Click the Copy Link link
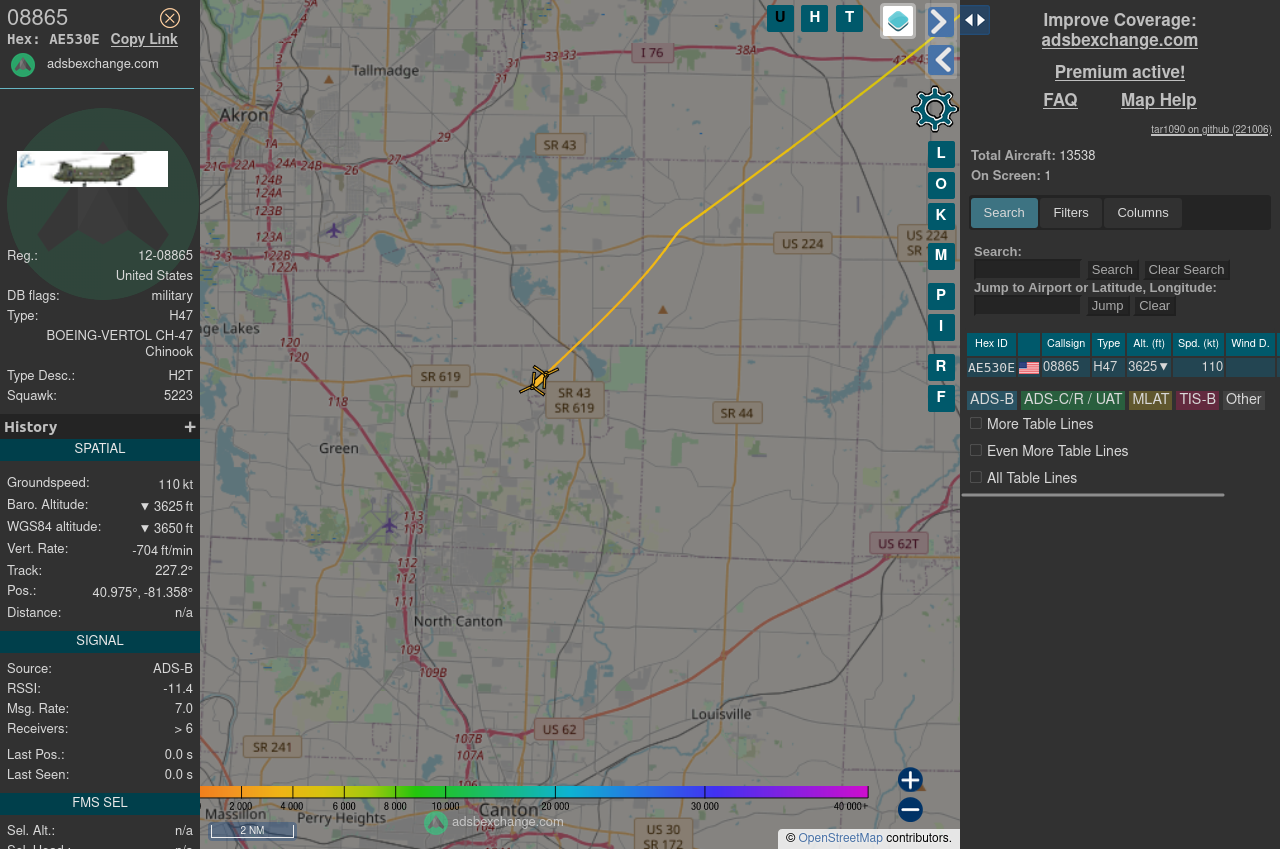1280x849 pixels. (x=144, y=39)
